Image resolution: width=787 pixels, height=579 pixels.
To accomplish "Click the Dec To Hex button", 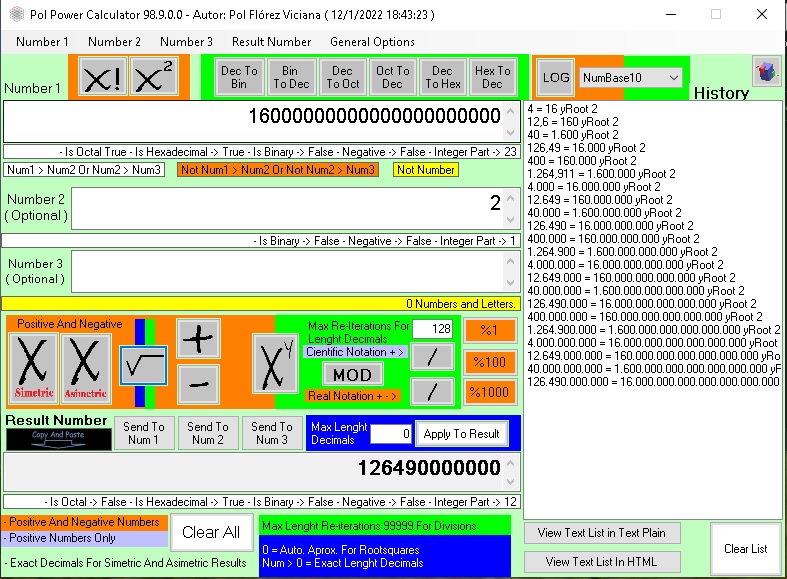I will point(443,77).
